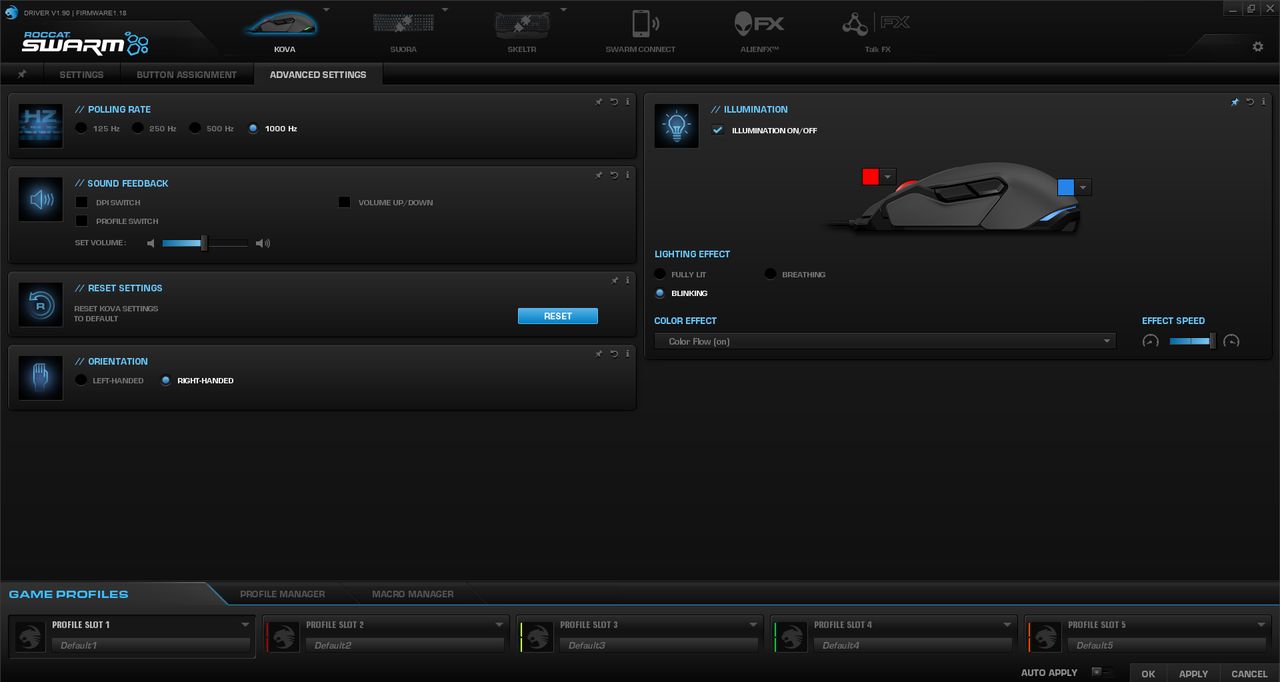Pin the Reset Settings panel
Image resolution: width=1280 pixels, height=682 pixels.
point(614,280)
